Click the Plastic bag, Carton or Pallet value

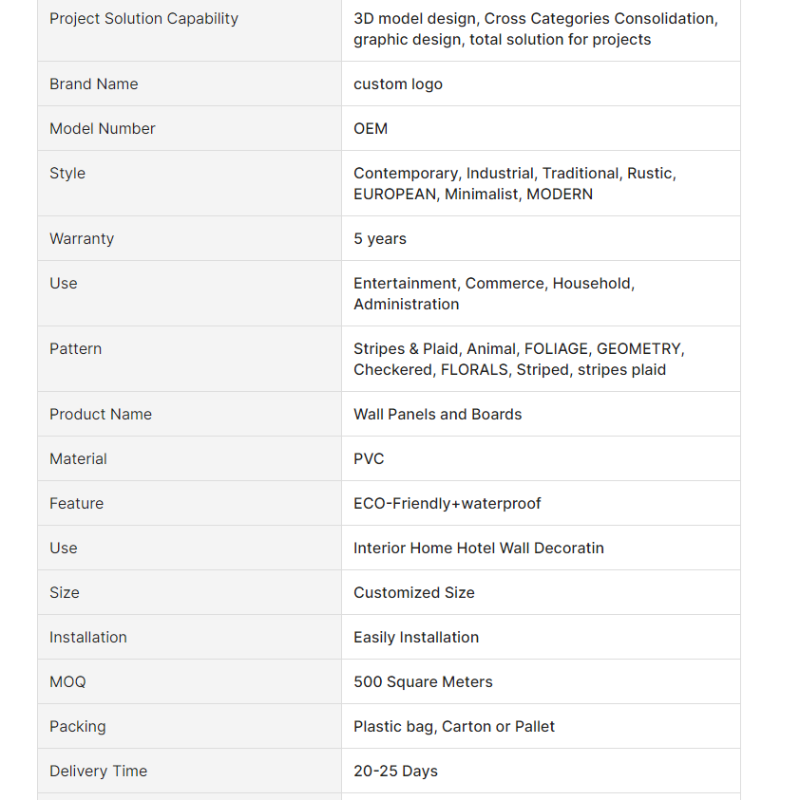coord(454,727)
